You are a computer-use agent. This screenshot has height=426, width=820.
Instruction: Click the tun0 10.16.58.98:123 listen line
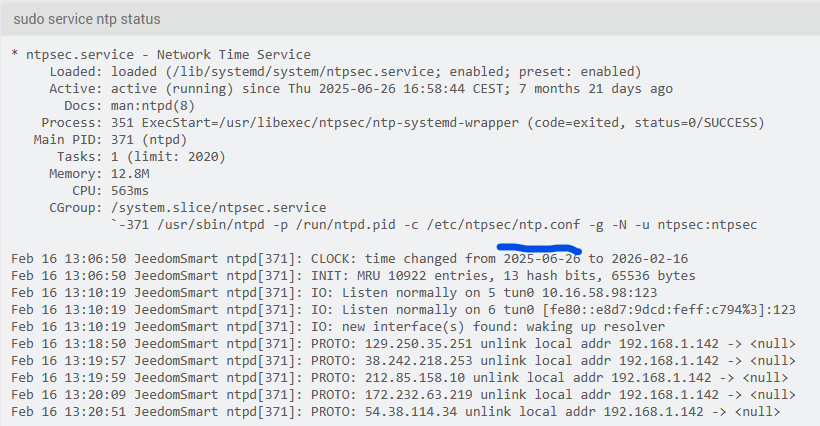[x=400, y=292]
